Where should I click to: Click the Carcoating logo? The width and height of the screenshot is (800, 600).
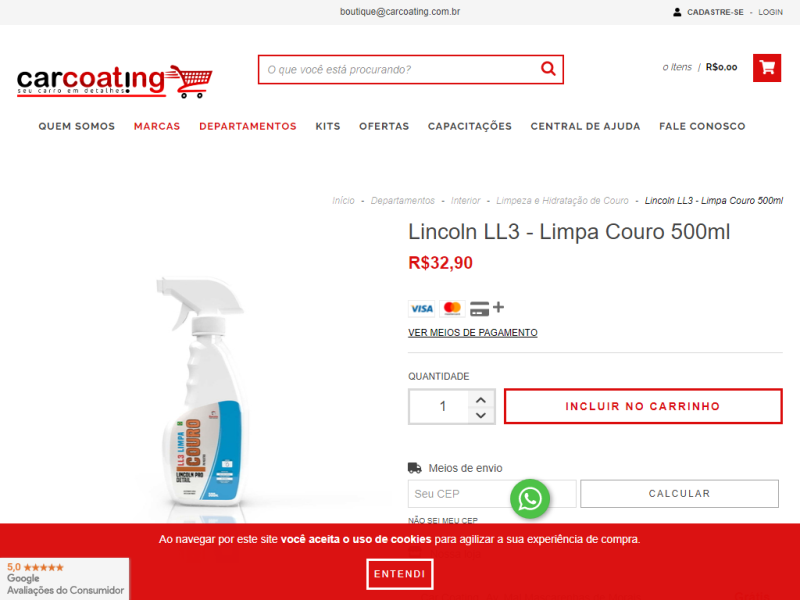tap(115, 81)
